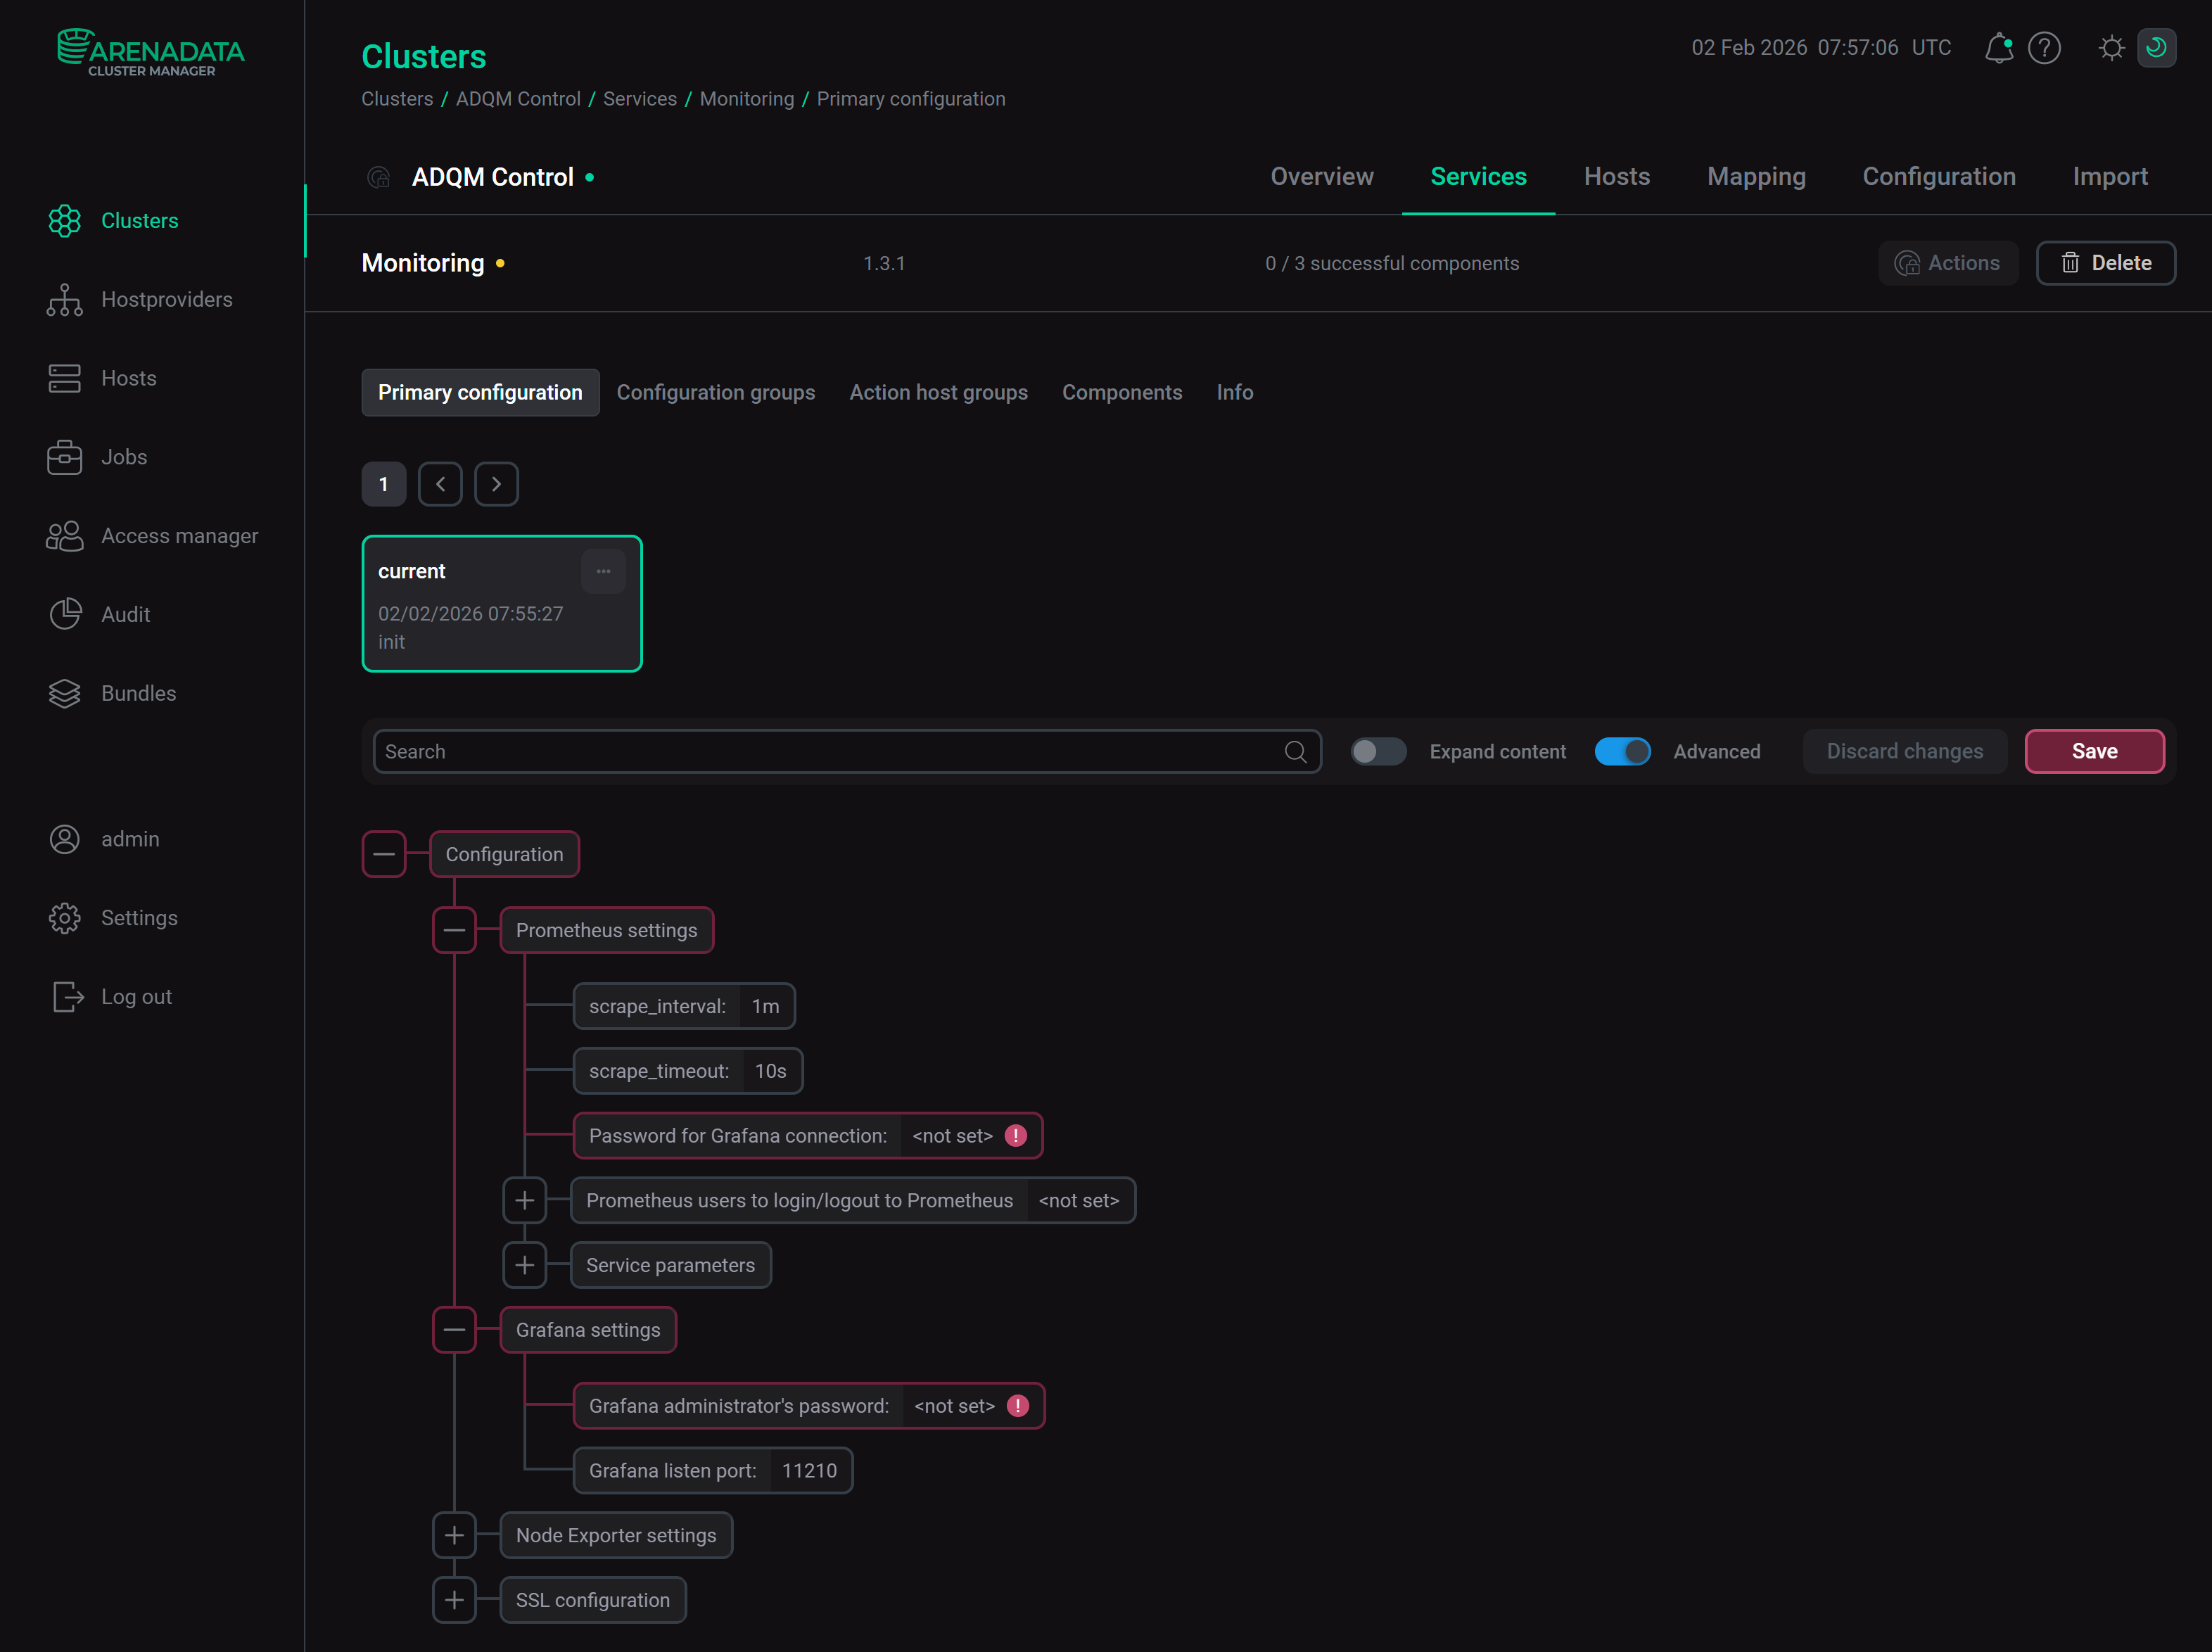Open the Configuration groups tab
2212x1652 pixels.
tap(716, 392)
